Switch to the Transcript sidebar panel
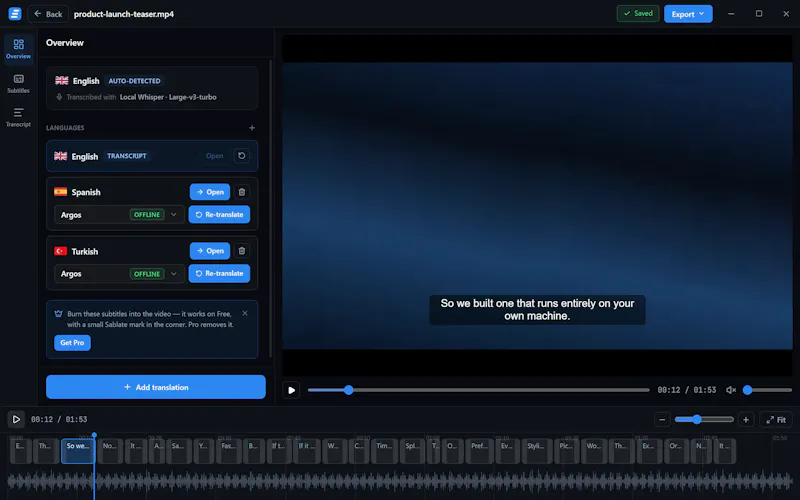800x500 pixels. point(18,117)
